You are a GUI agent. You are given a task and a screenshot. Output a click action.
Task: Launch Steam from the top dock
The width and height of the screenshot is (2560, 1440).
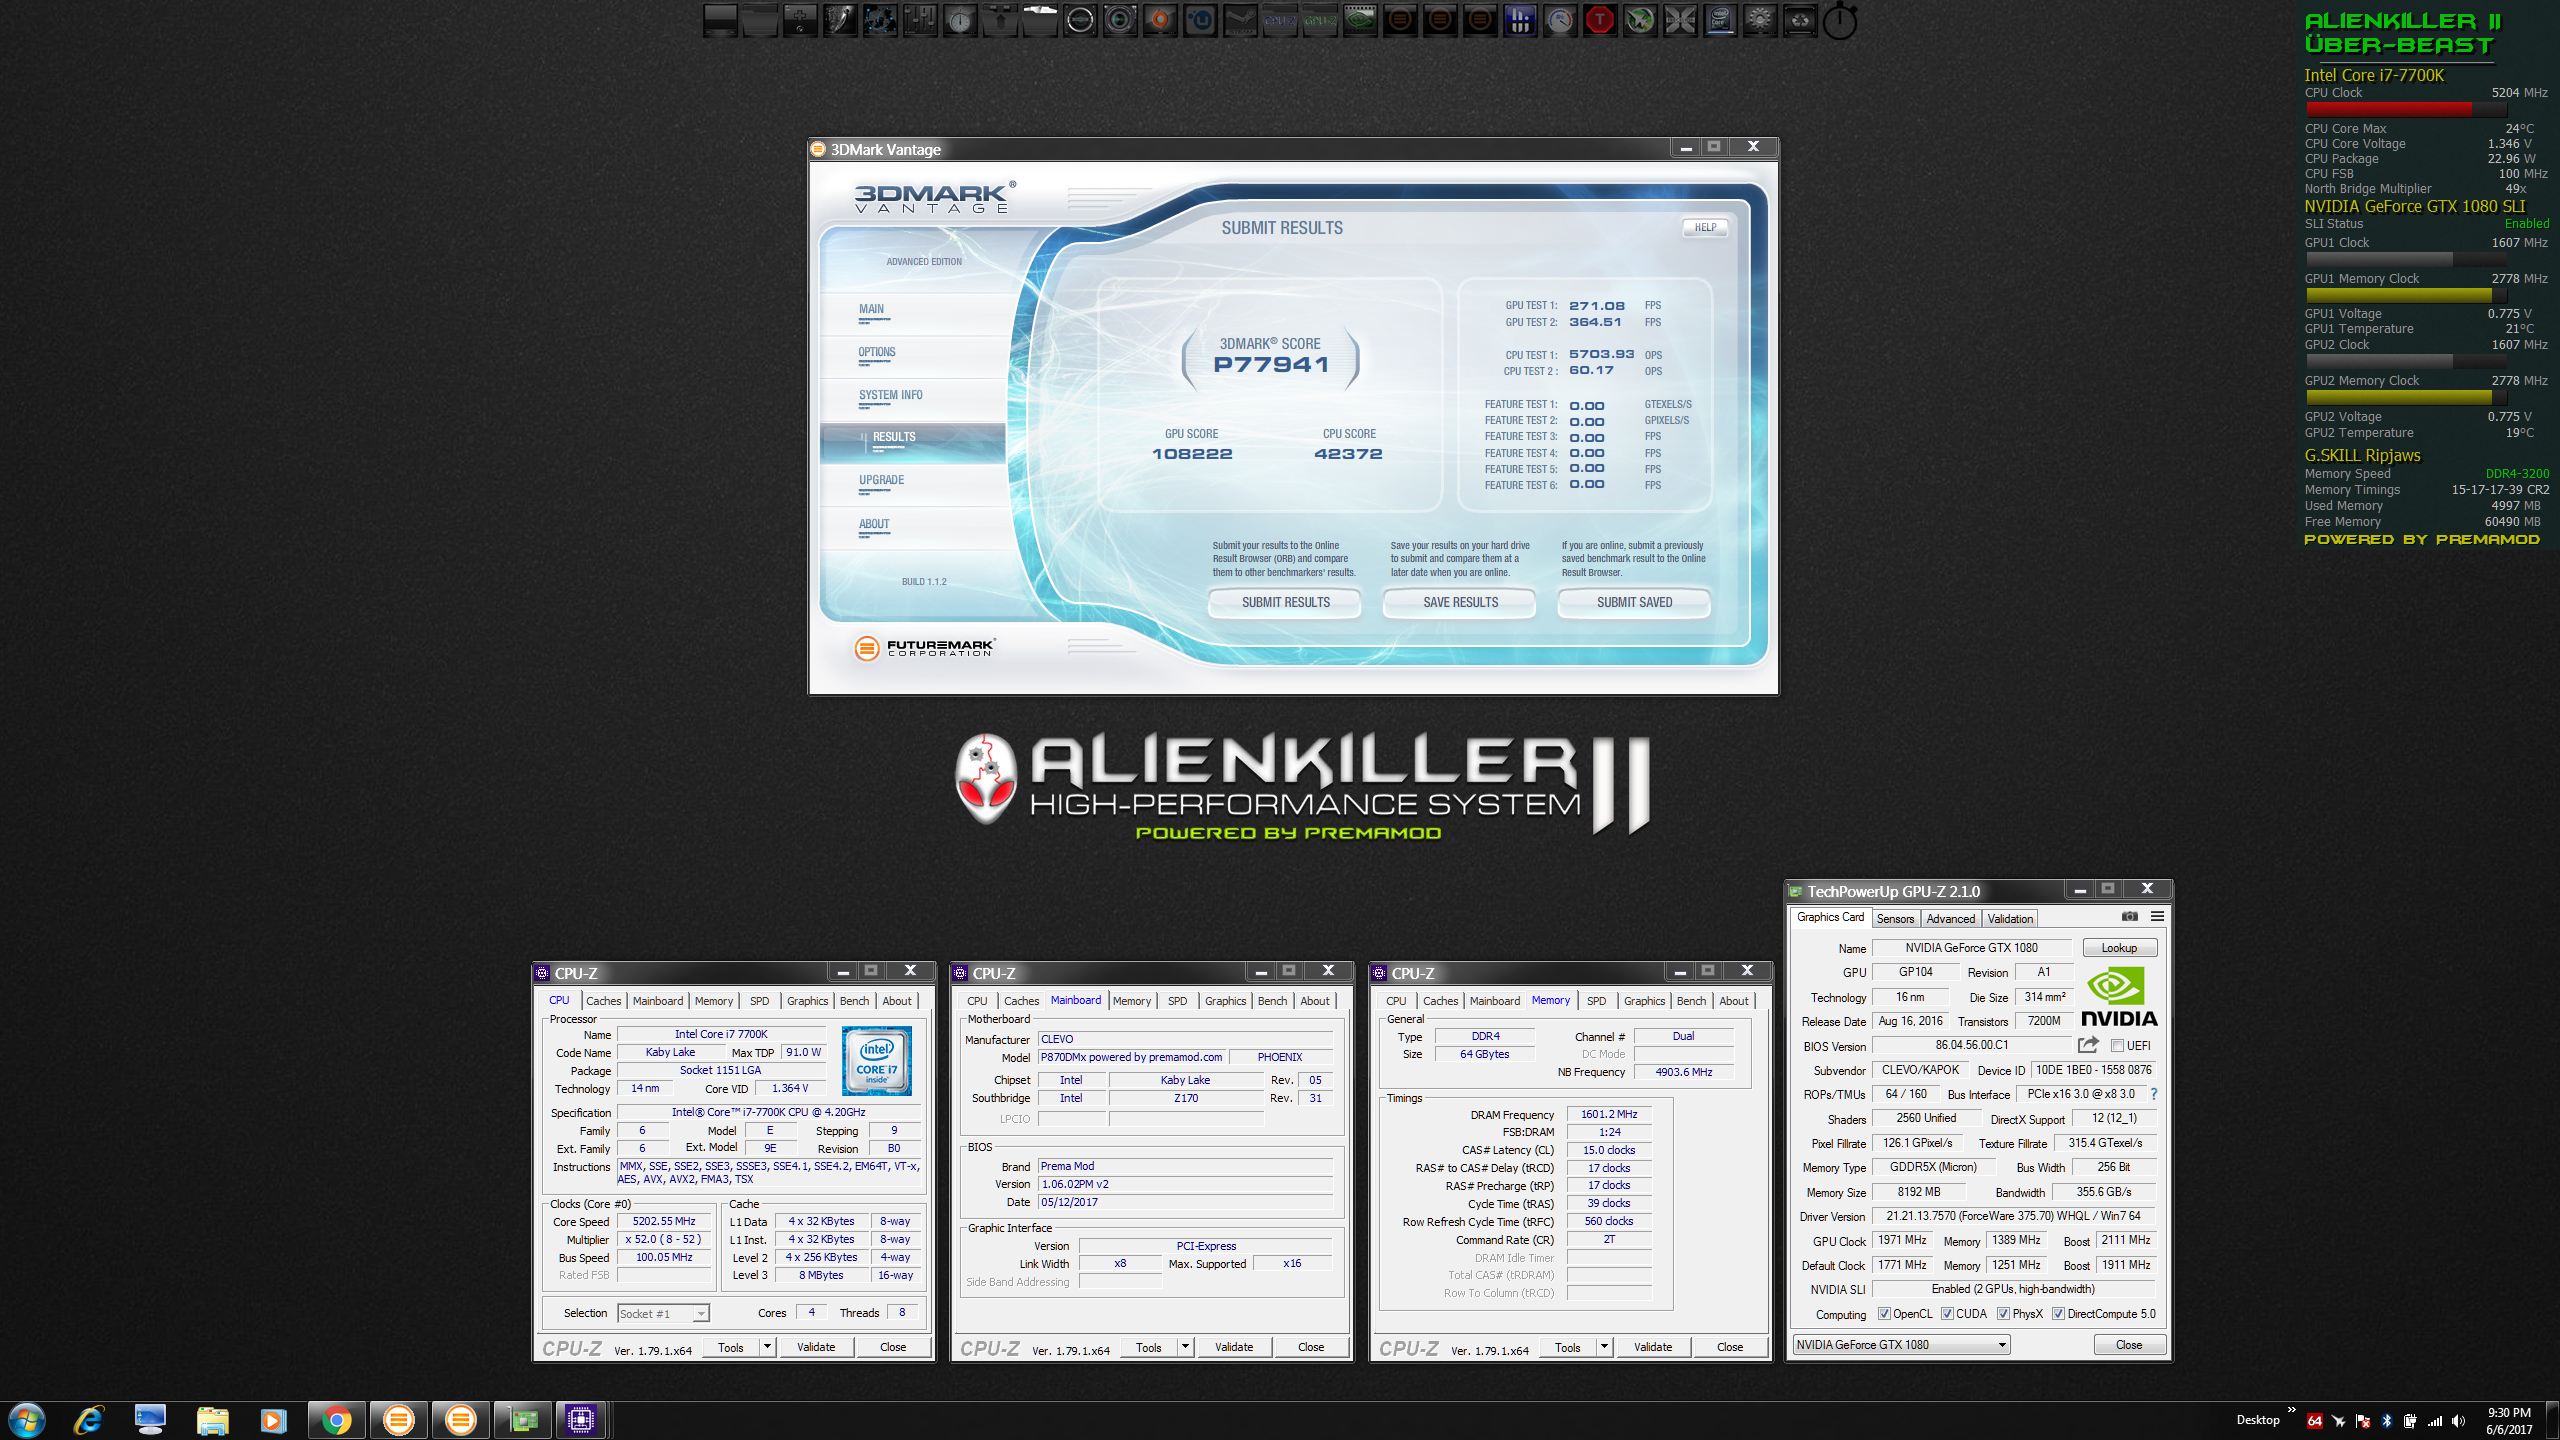click(1240, 20)
